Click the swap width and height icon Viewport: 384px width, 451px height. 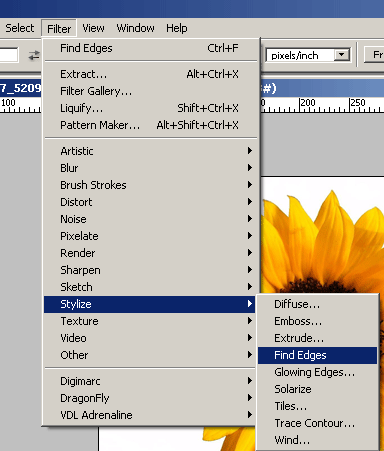point(34,55)
